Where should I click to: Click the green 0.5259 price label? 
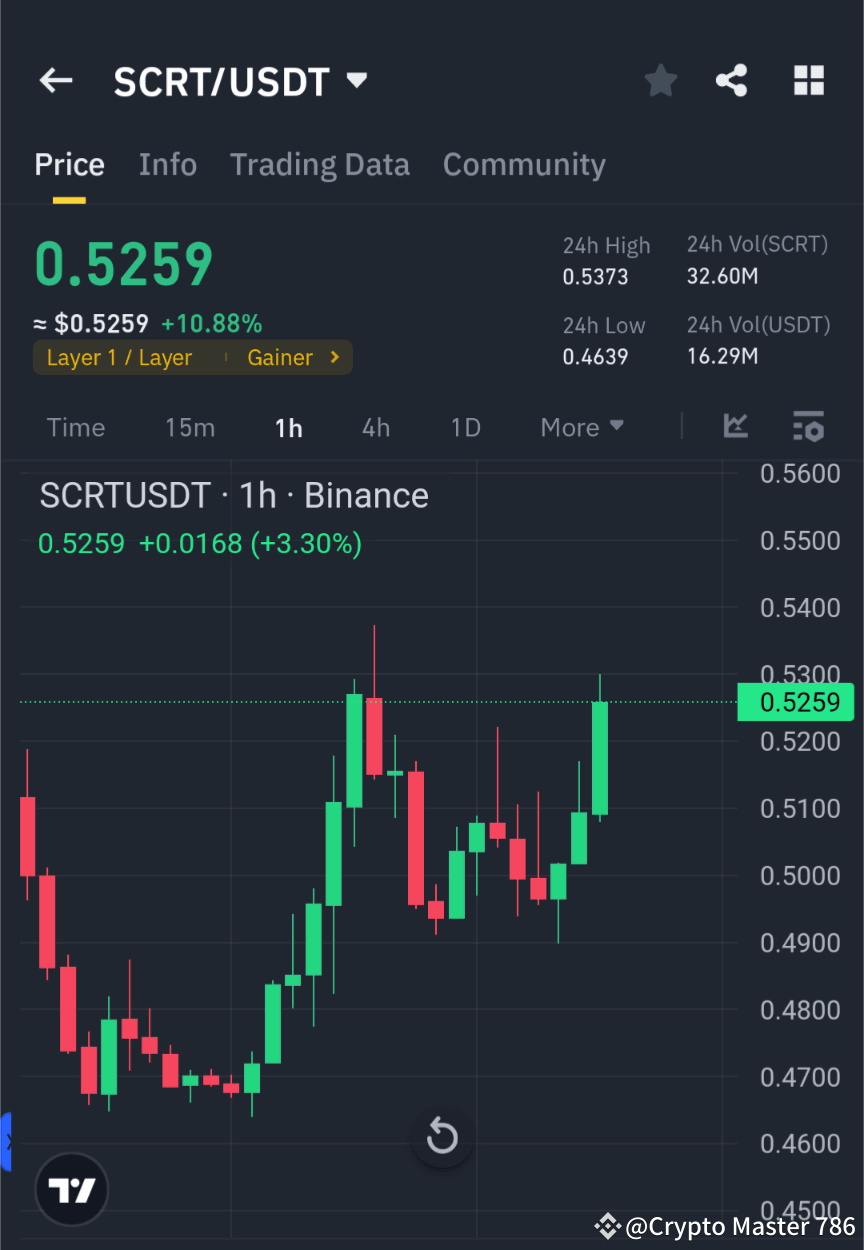[795, 702]
